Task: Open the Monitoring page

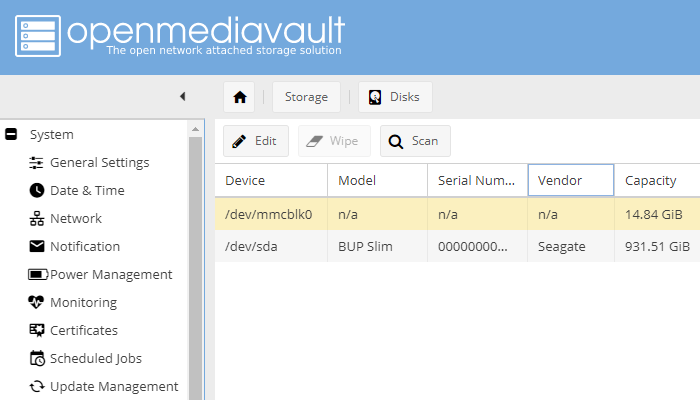Action: tap(83, 303)
